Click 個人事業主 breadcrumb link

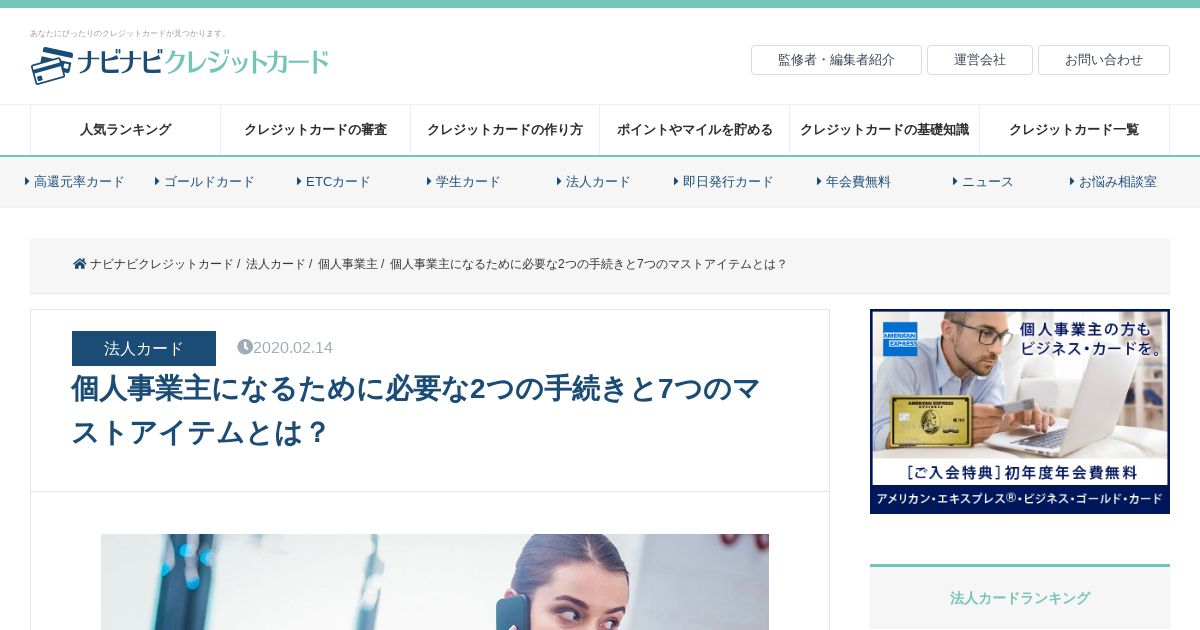tap(347, 264)
